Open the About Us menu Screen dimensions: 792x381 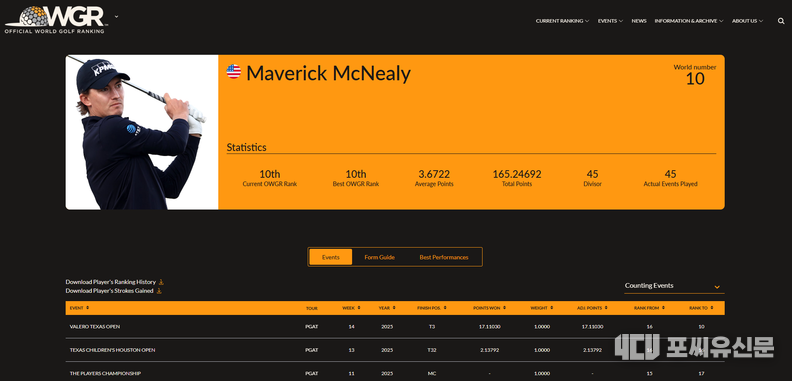747,21
